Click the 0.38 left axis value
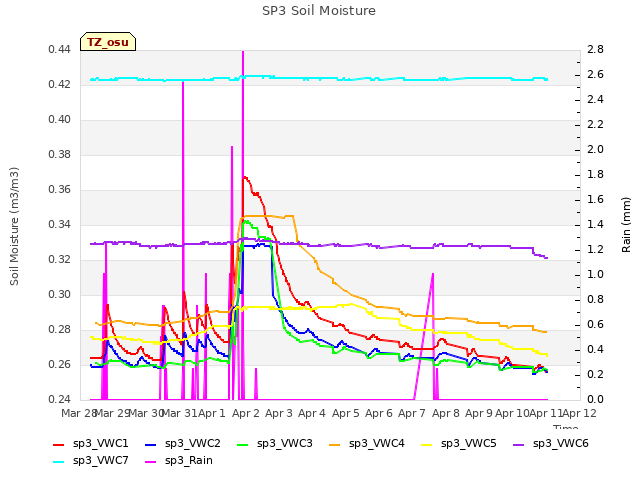640x480 pixels. click(x=60, y=155)
